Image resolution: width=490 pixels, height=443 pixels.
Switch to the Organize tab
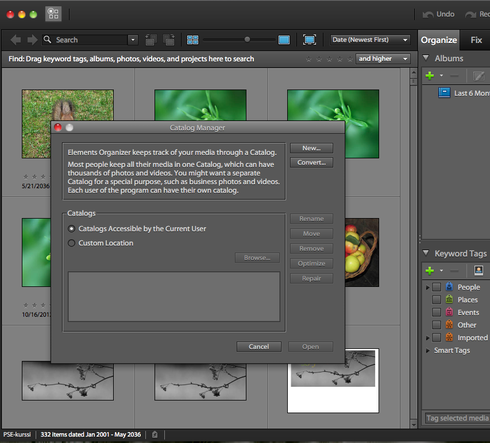[x=439, y=40]
